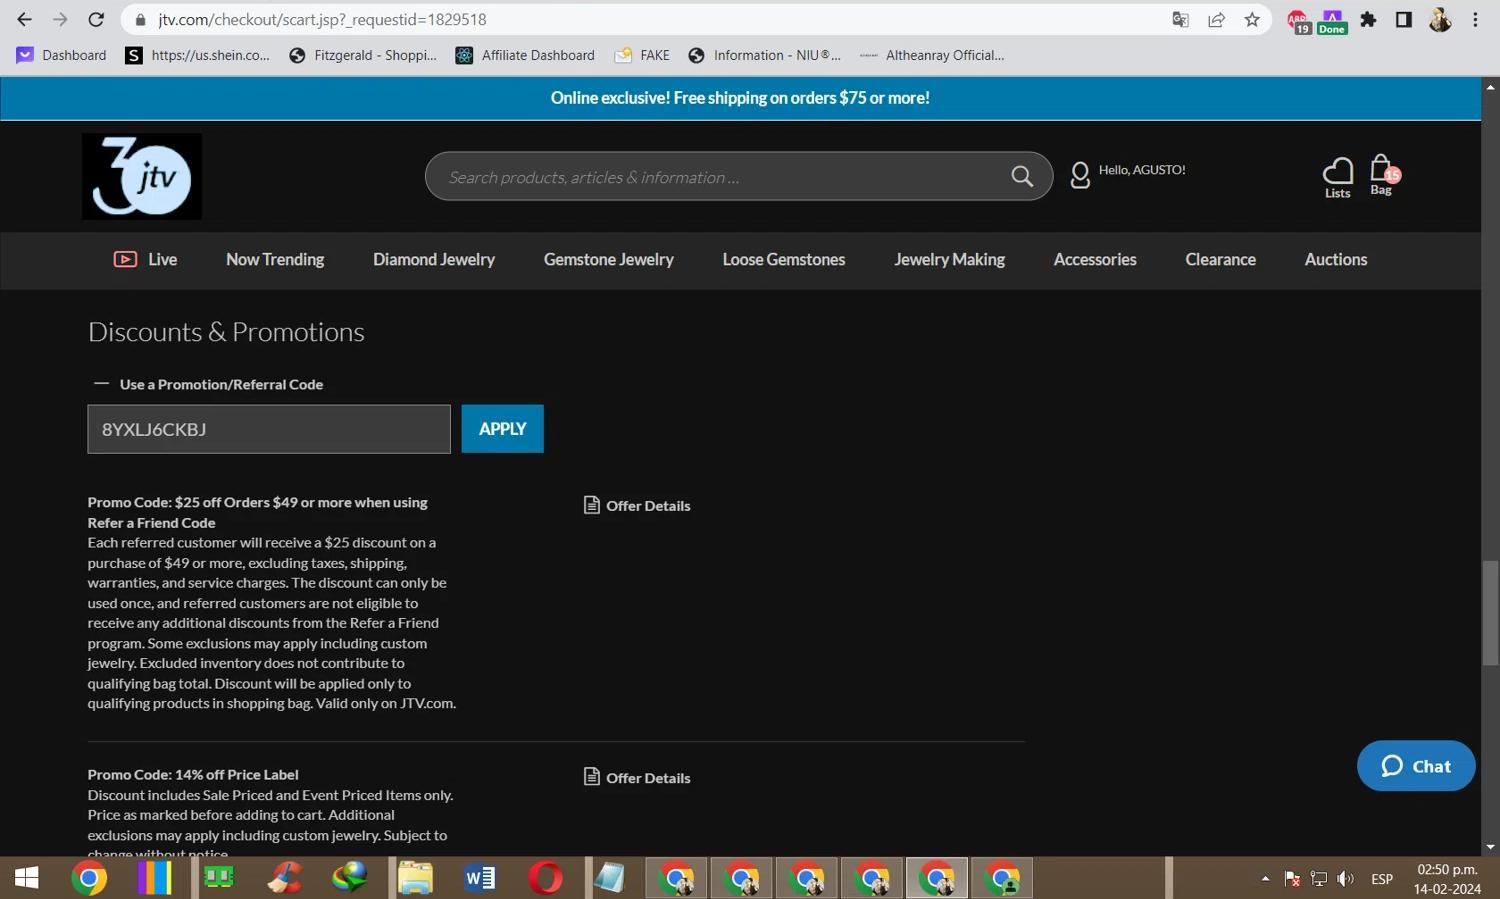Viewport: 1500px width, 899px height.
Task: Click the browser address bar URL
Action: coord(322,20)
